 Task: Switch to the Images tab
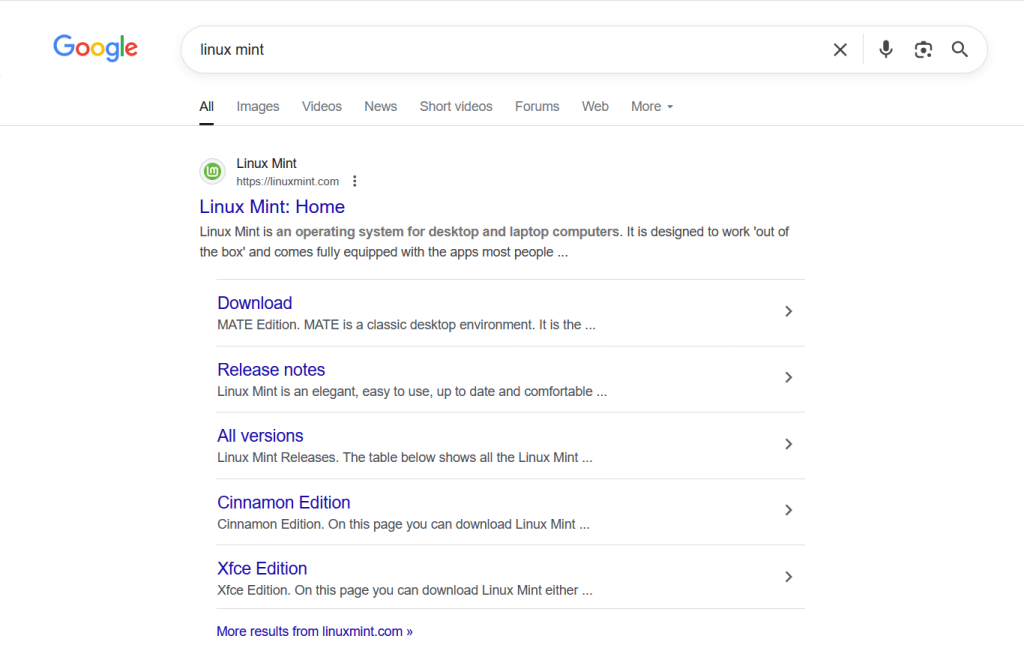[258, 107]
